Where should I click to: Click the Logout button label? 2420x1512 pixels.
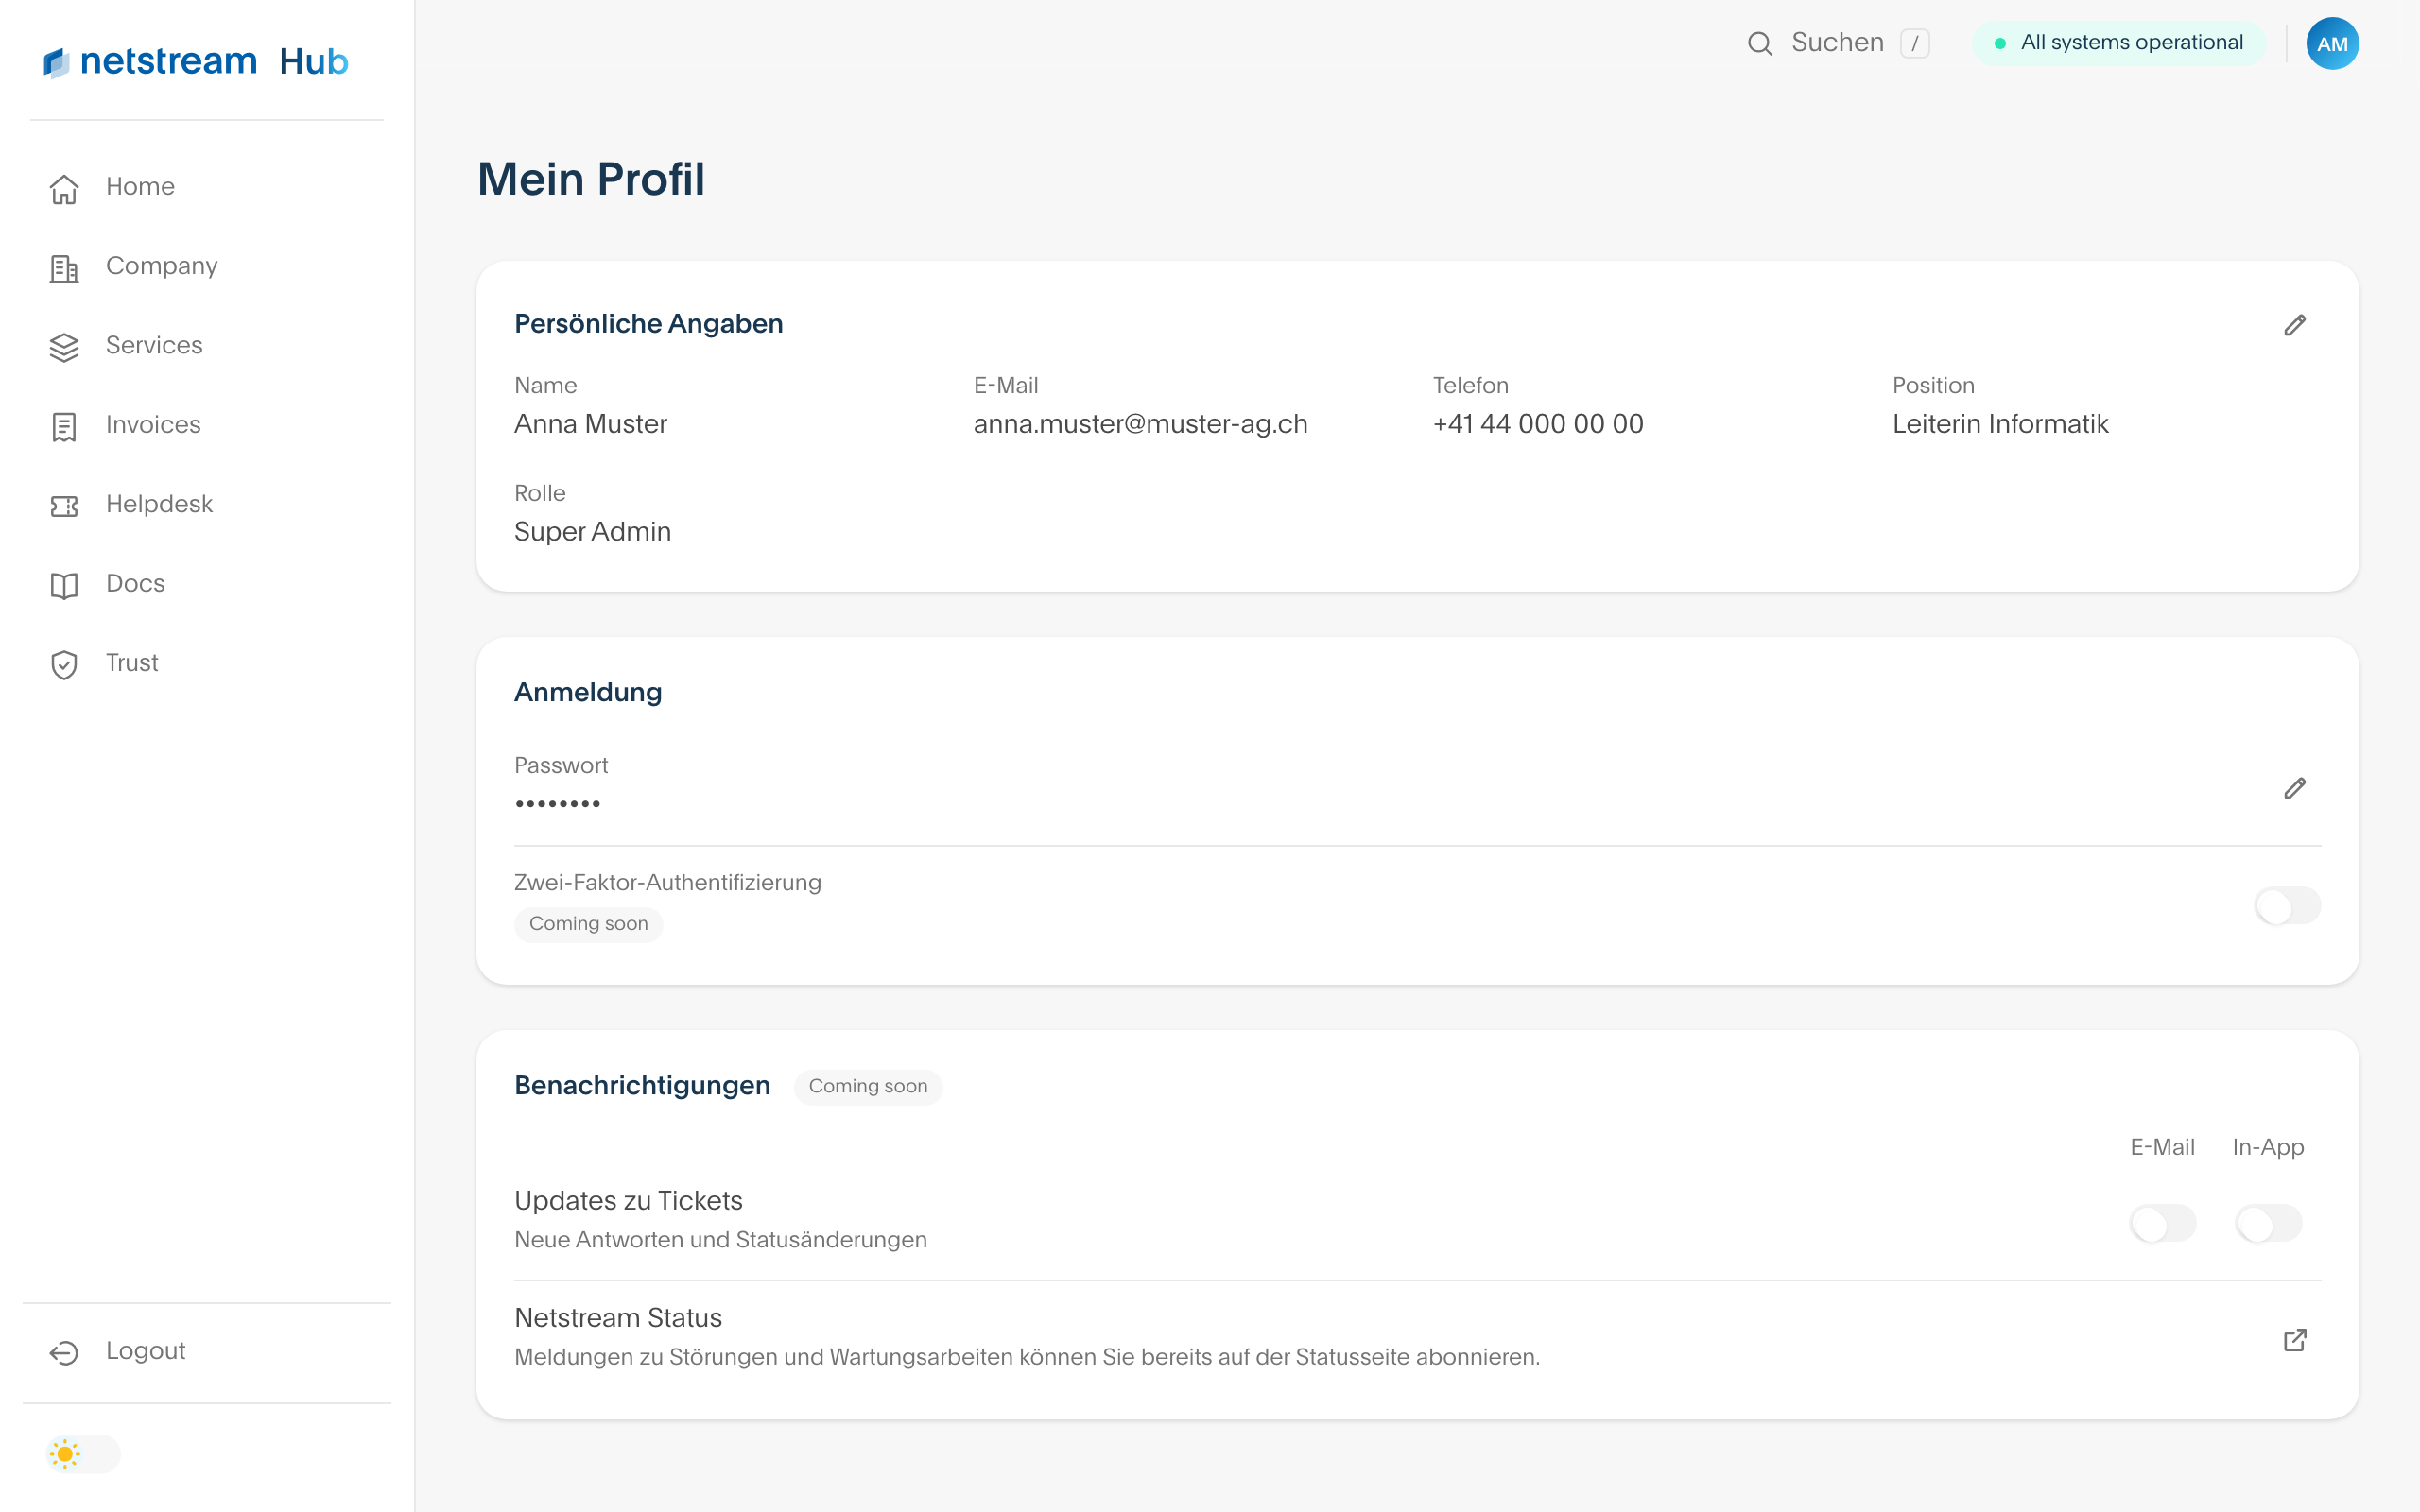click(146, 1351)
